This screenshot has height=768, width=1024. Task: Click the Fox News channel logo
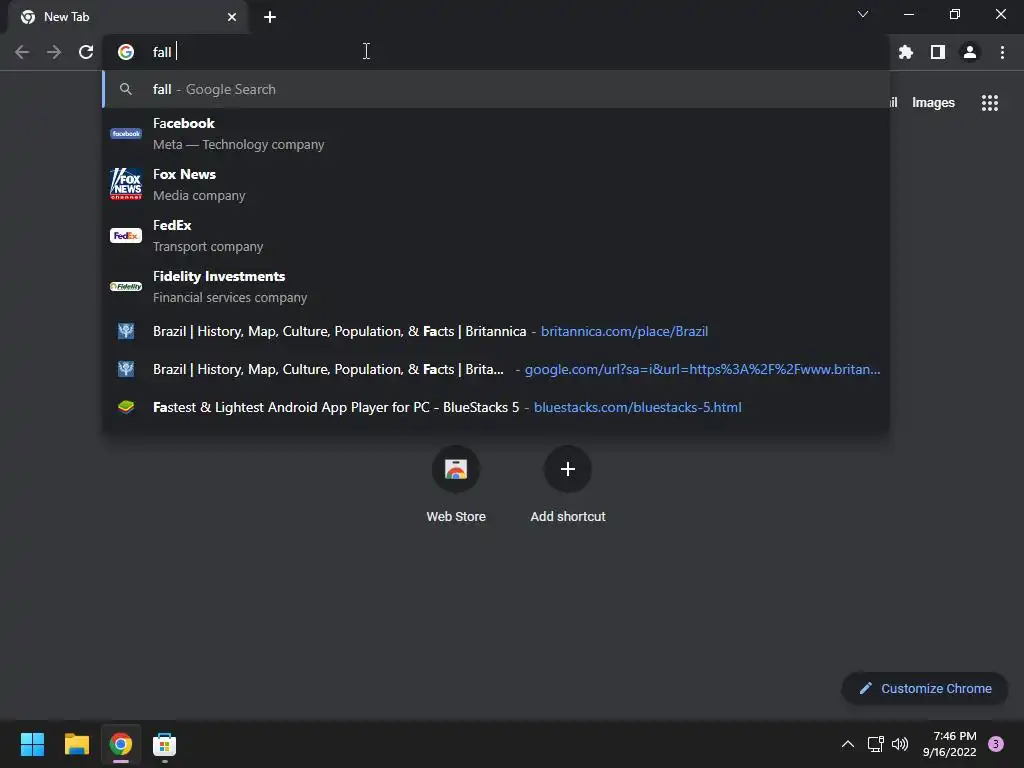[126, 184]
